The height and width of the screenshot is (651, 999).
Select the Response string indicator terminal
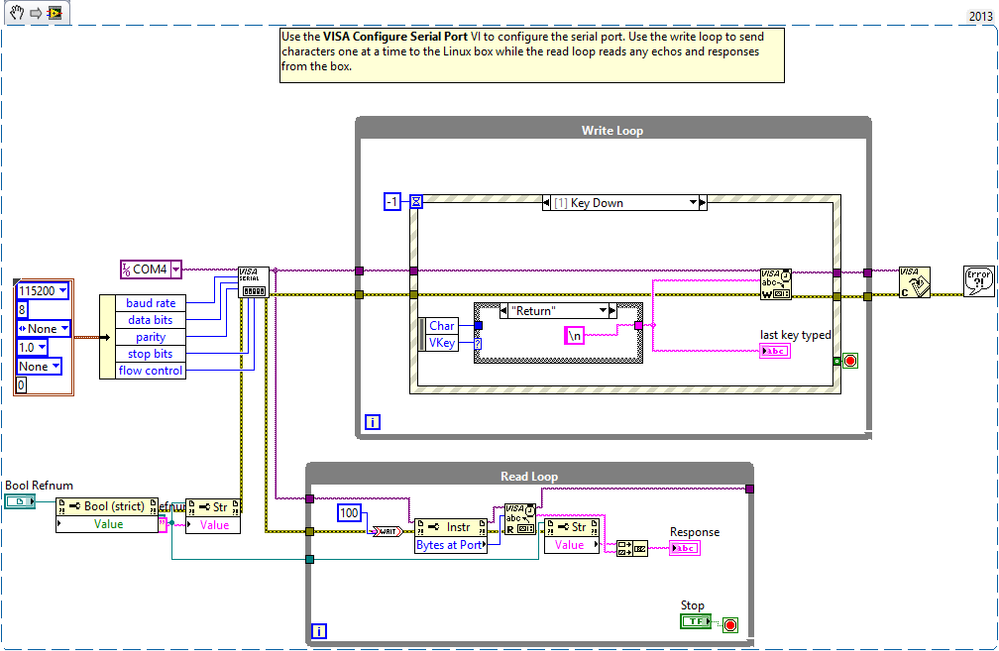(685, 548)
